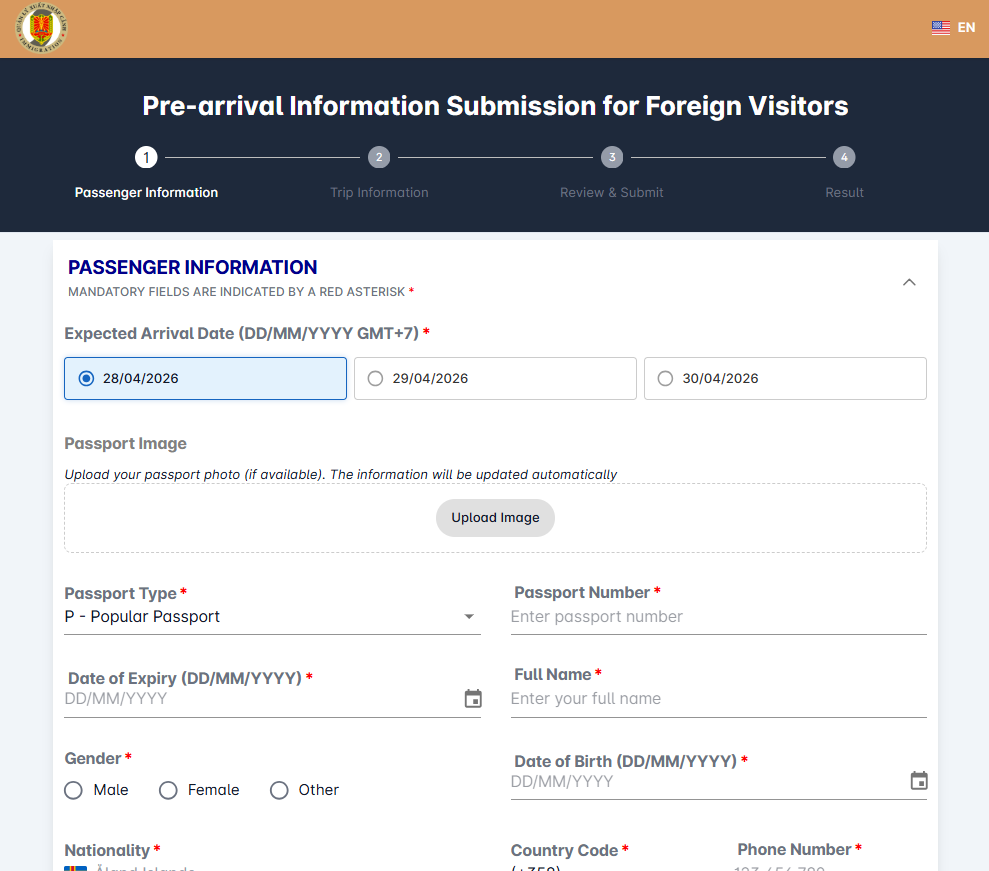Open the Date of Birth calendar icon
Screen dimensions: 989x871
tap(918, 780)
